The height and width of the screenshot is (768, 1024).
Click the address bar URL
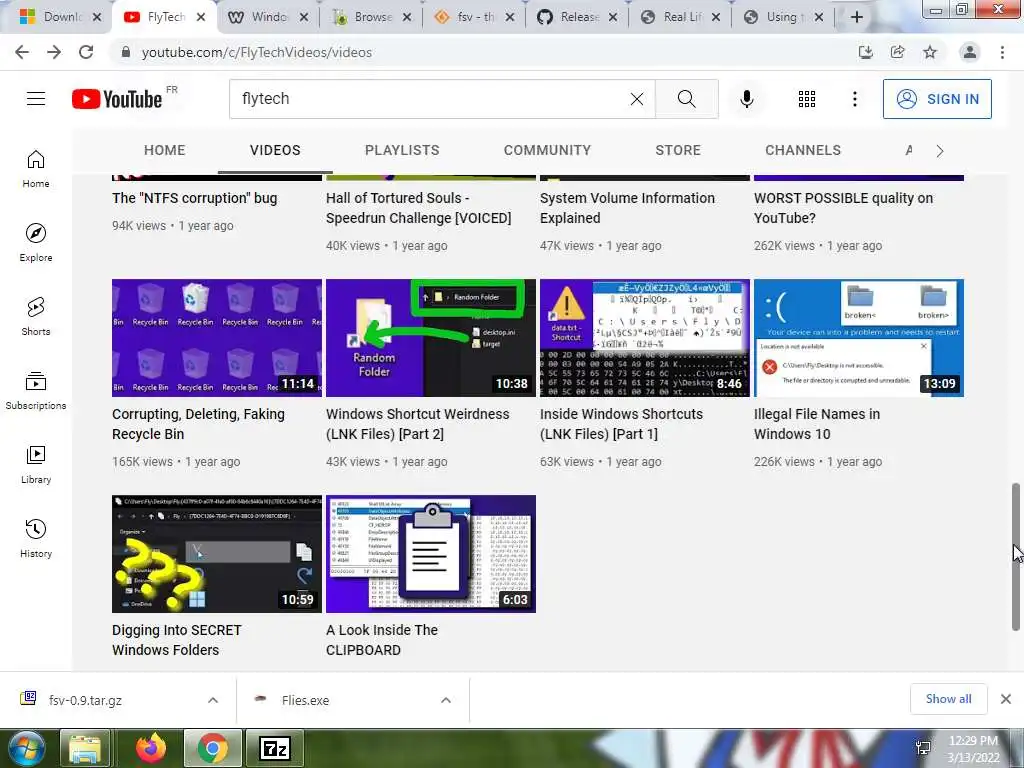[x=257, y=52]
